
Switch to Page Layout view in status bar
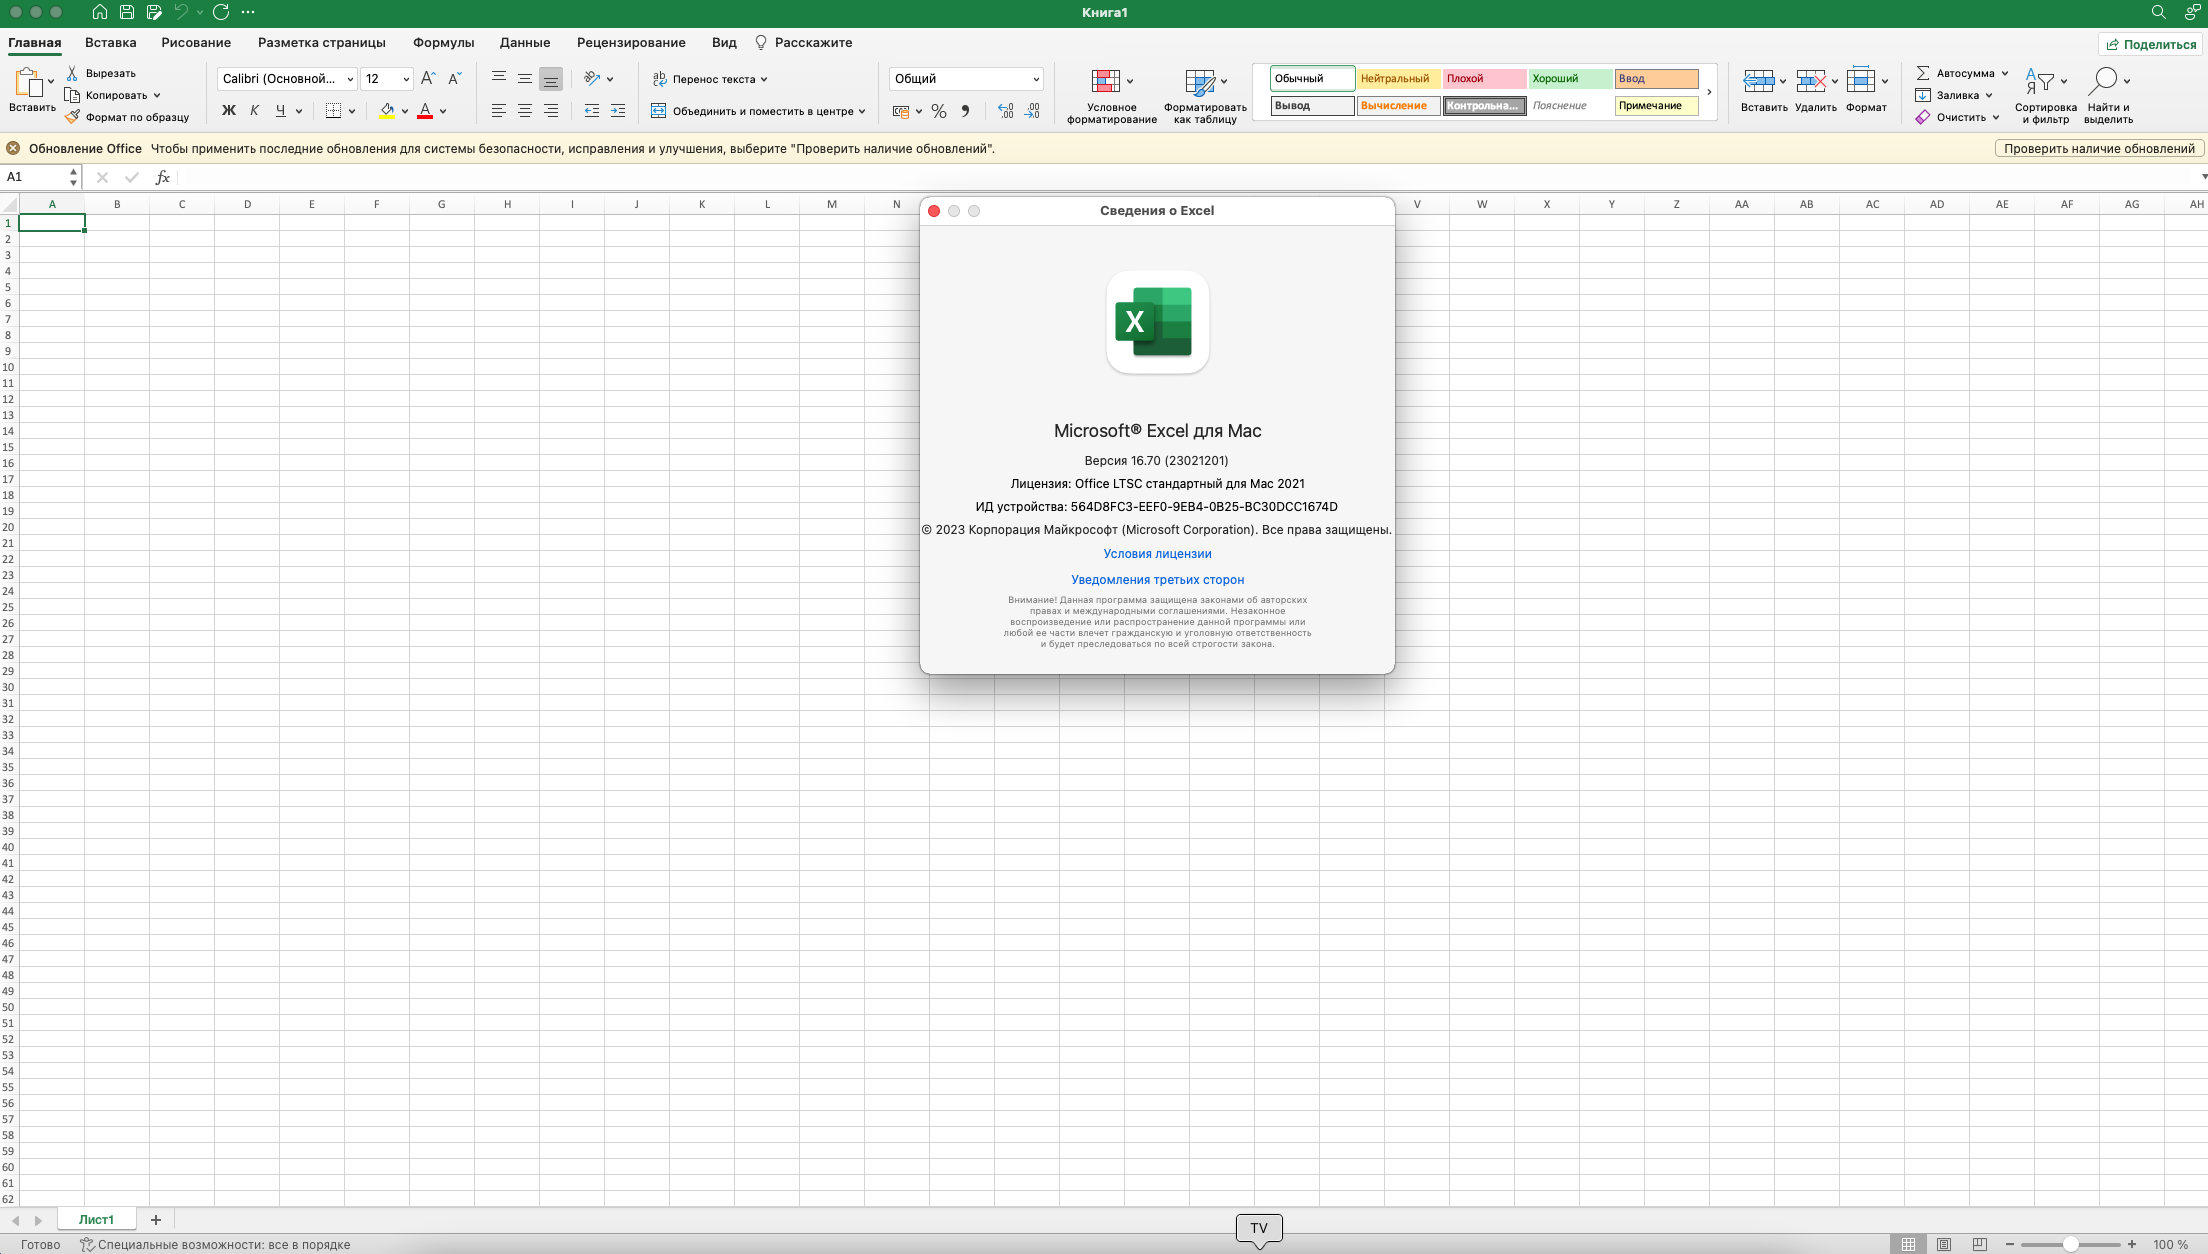pos(1943,1244)
